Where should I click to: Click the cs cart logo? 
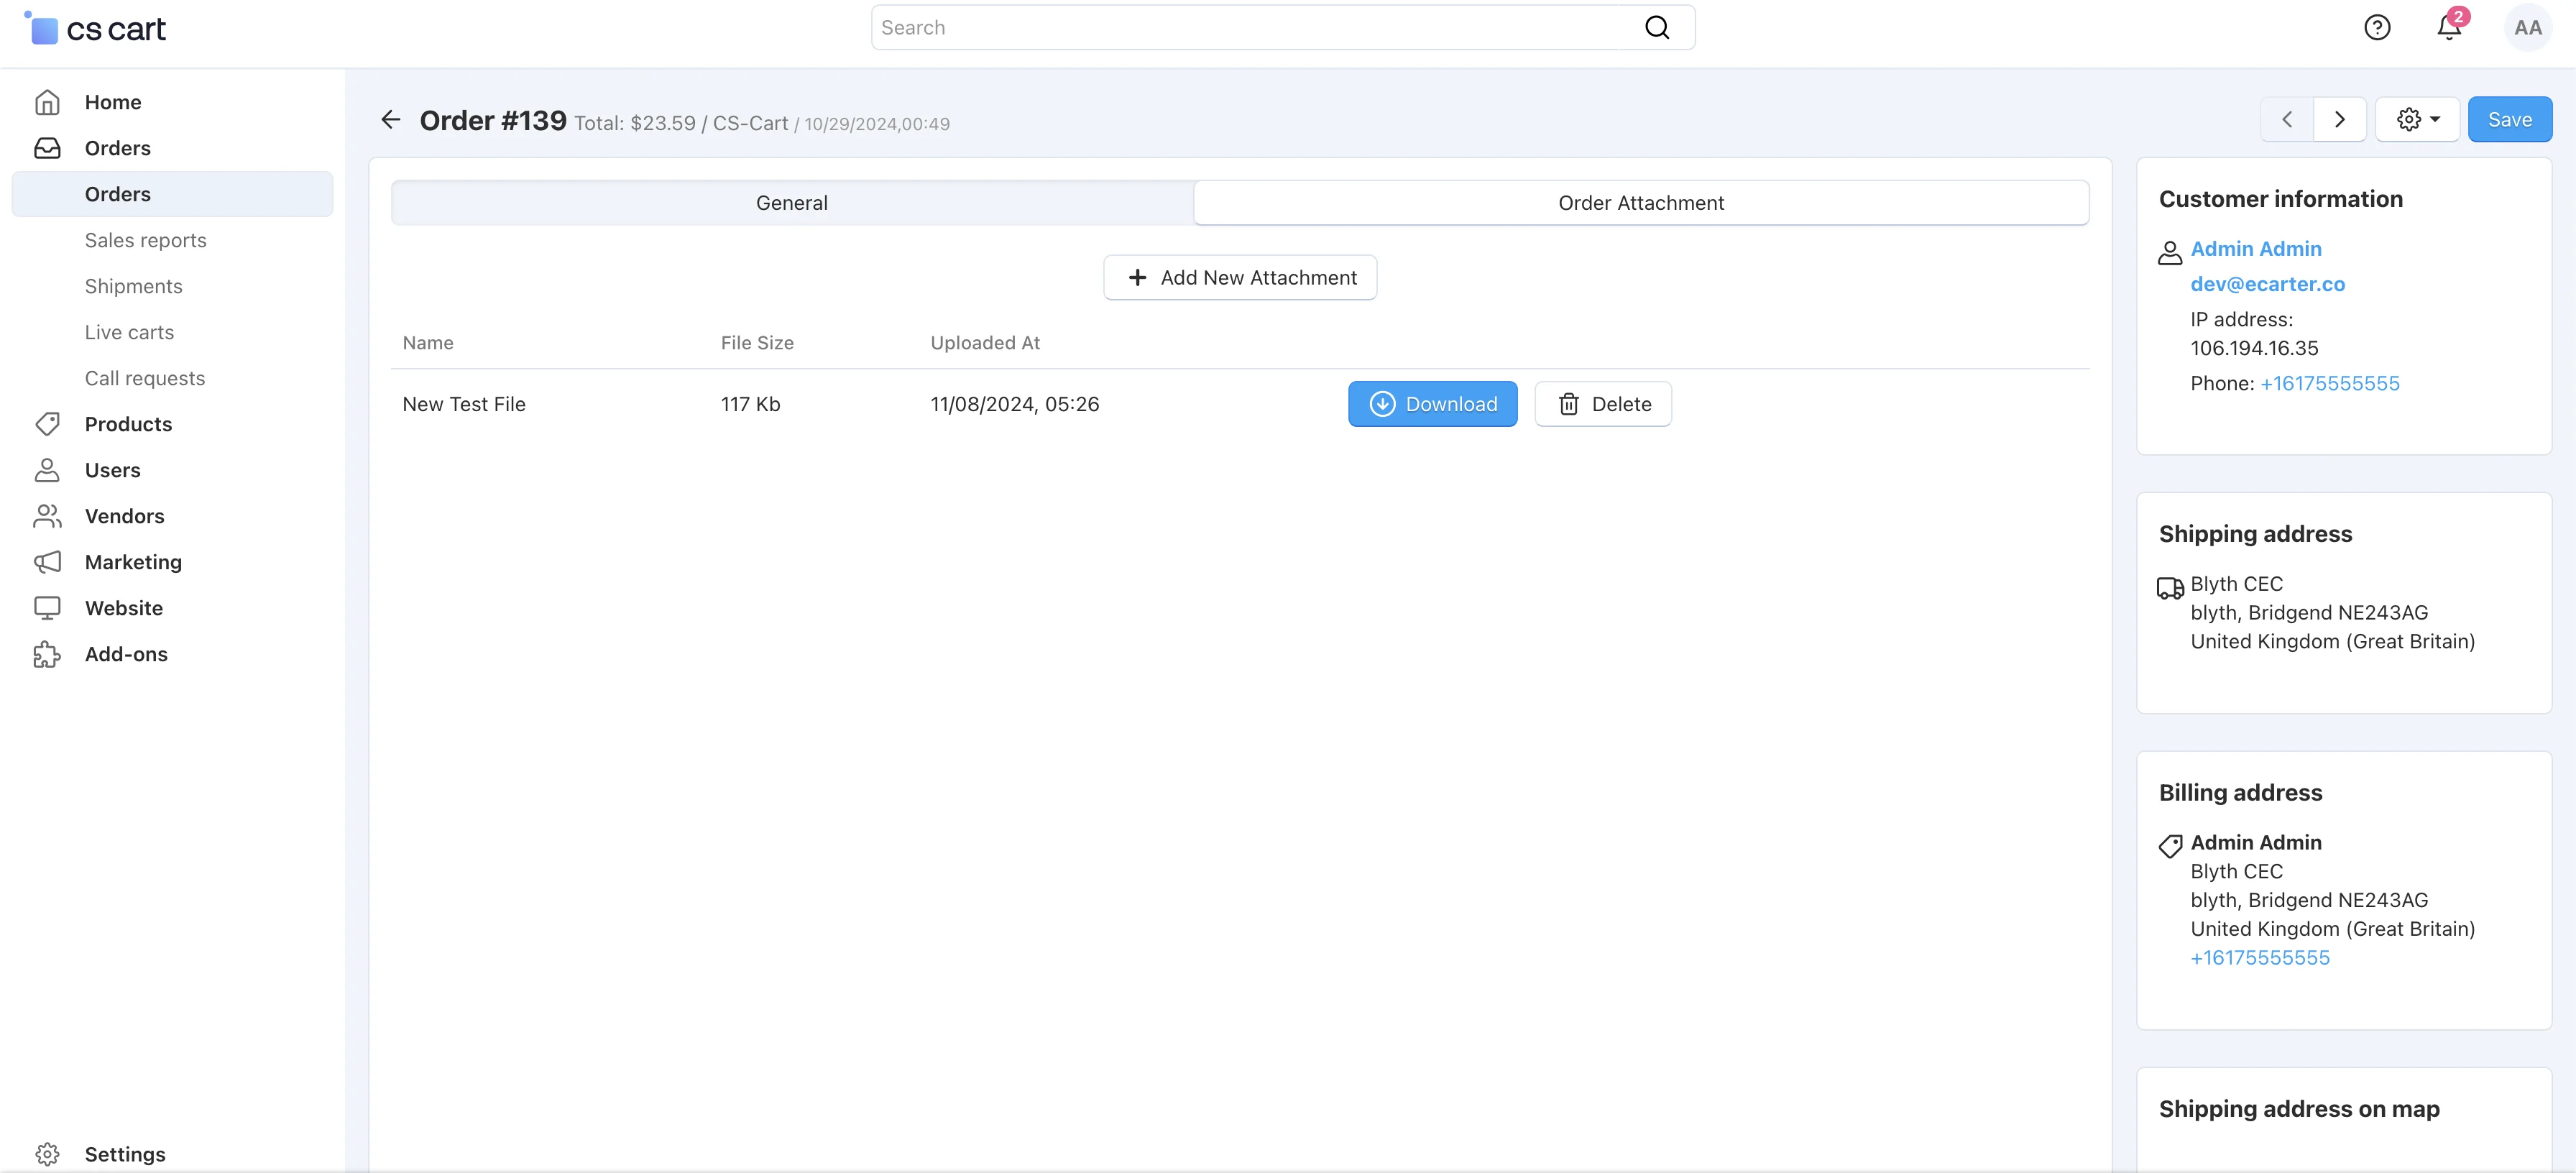[x=96, y=29]
